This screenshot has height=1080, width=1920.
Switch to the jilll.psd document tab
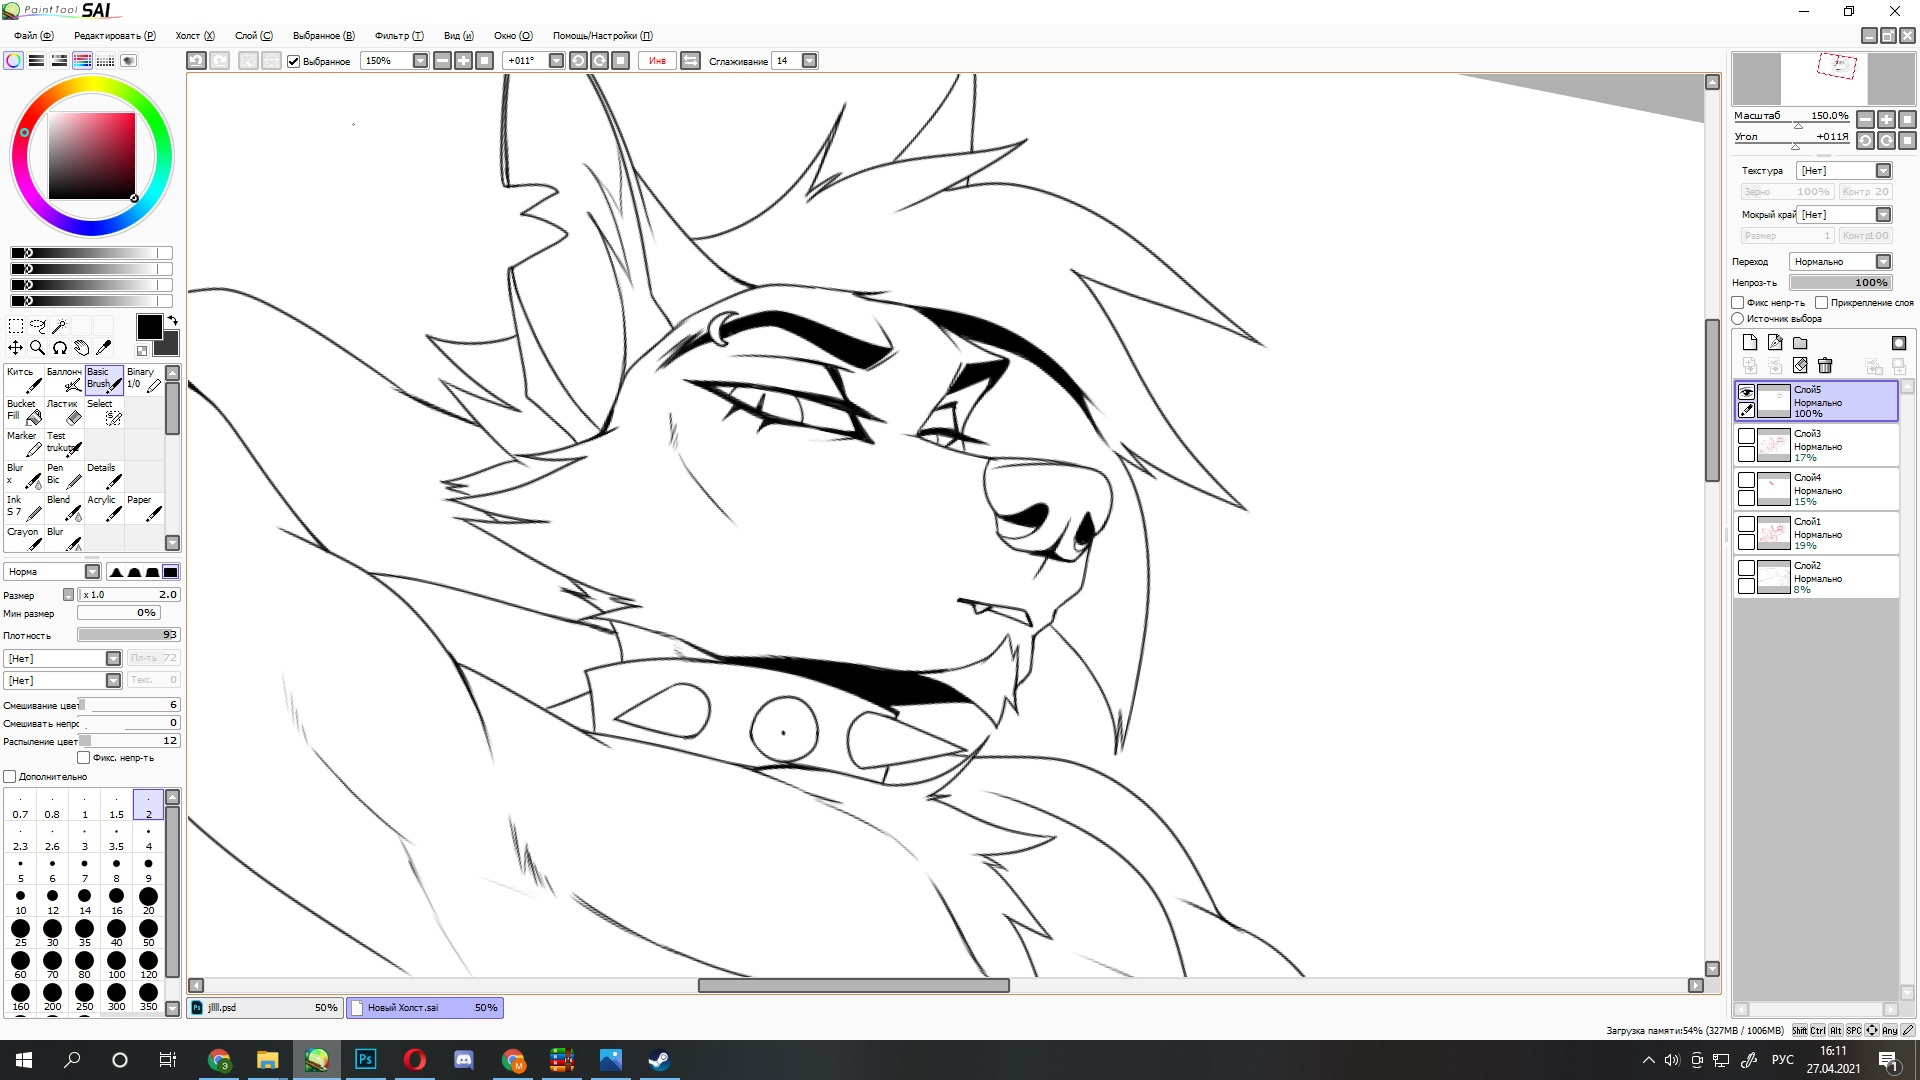point(265,1008)
